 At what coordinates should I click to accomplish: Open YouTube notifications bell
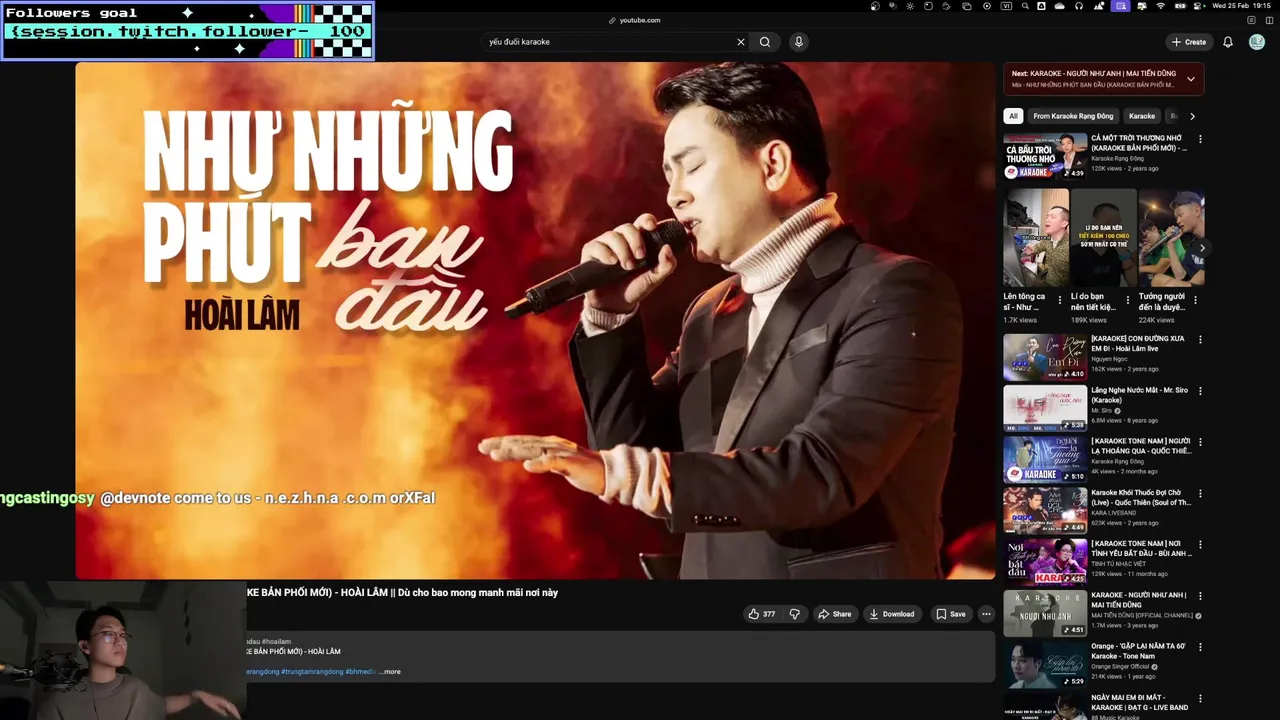coord(1228,42)
